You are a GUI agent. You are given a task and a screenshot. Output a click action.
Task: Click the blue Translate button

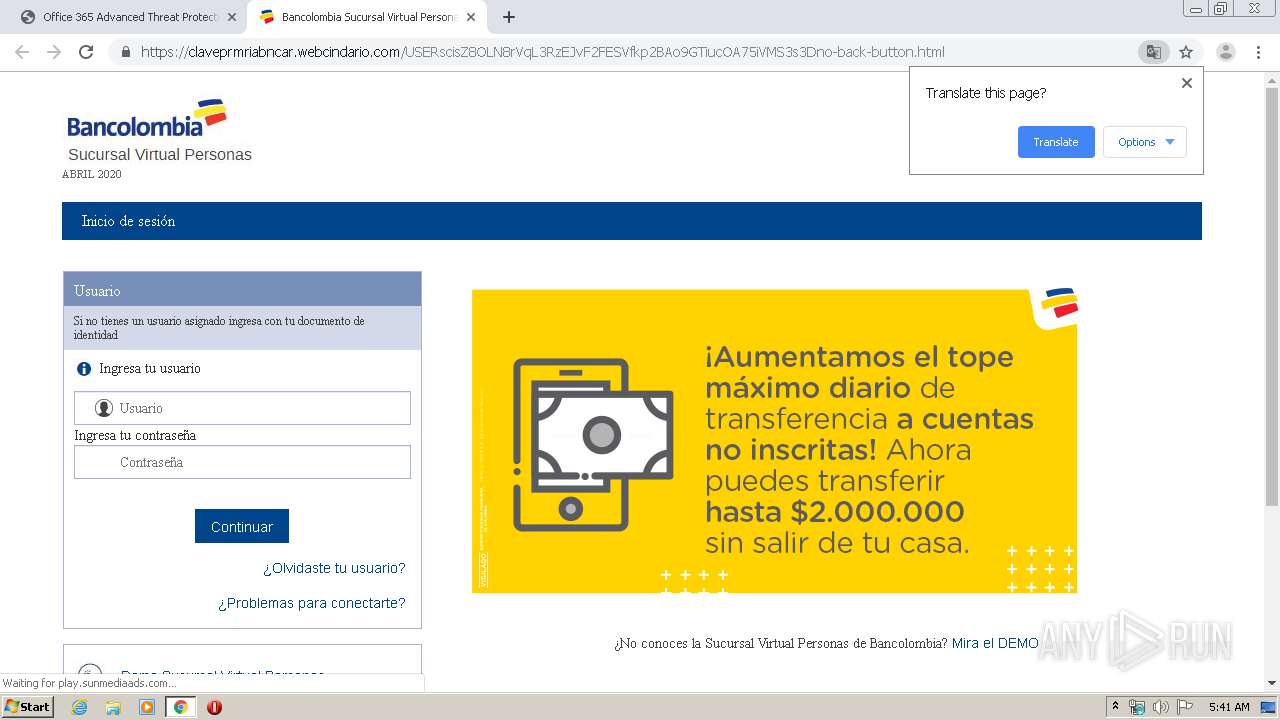(1056, 142)
